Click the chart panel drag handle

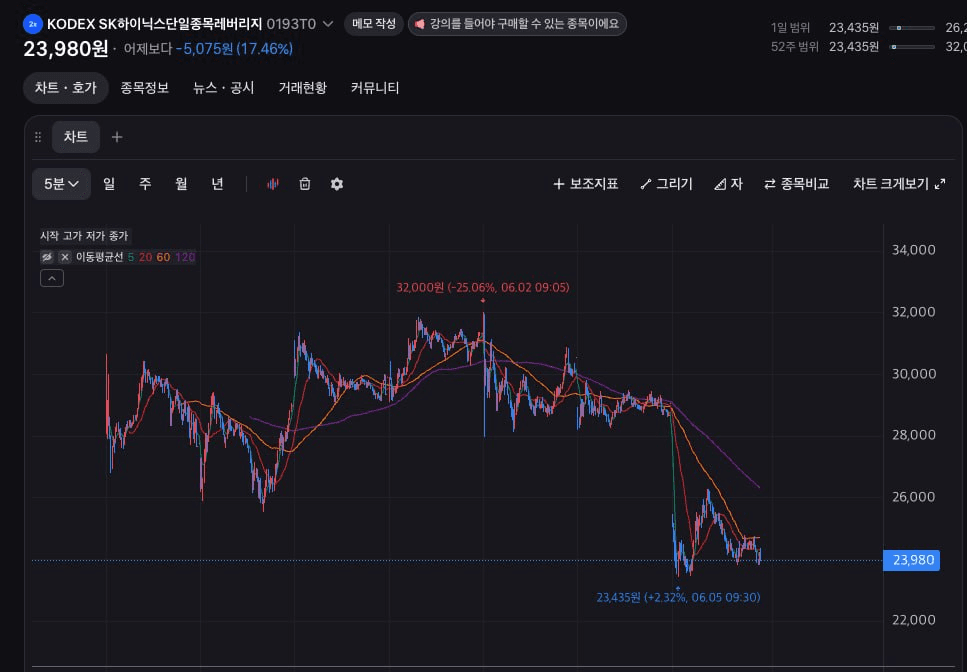pyautogui.click(x=38, y=137)
